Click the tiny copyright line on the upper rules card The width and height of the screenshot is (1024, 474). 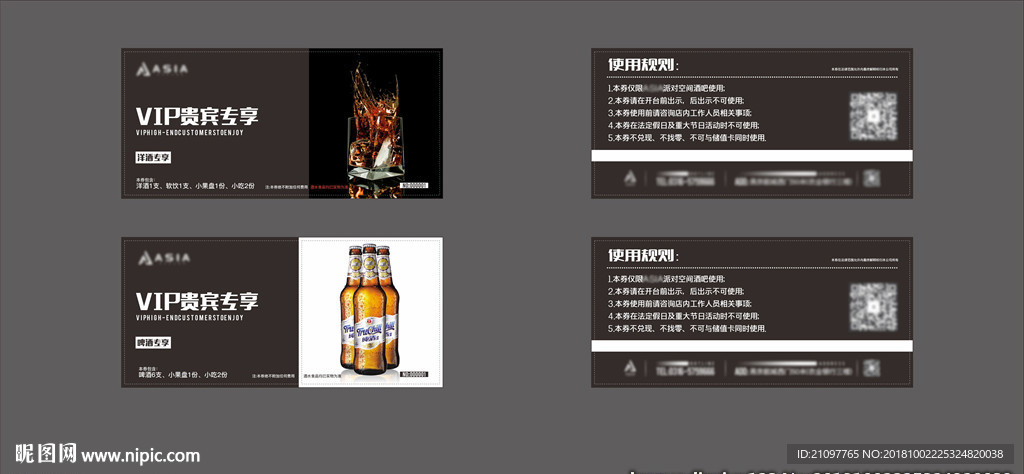[x=864, y=69]
